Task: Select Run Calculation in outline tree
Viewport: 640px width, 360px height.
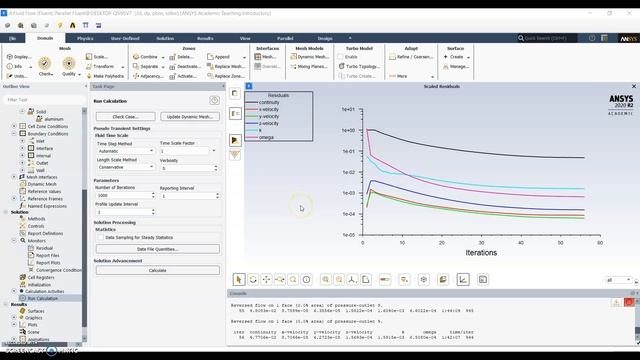Action: pyautogui.click(x=42, y=298)
